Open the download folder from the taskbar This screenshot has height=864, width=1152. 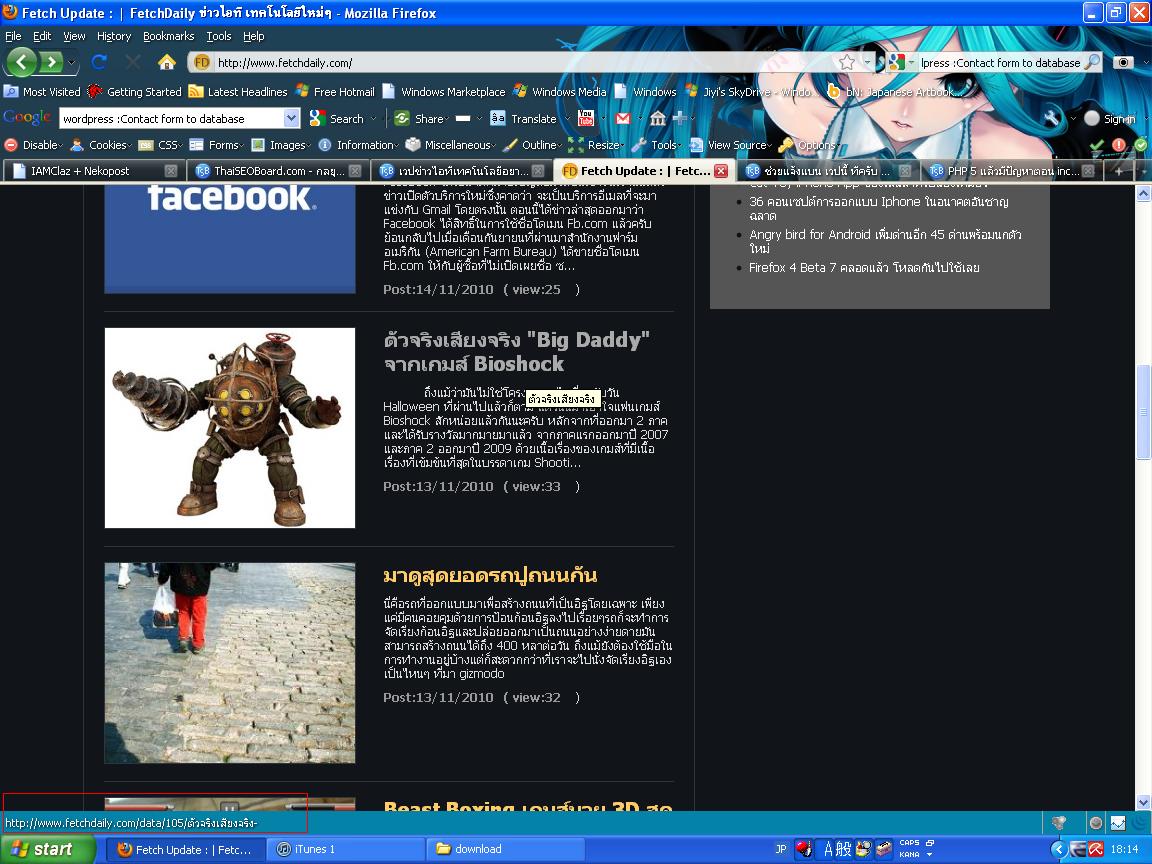(505, 849)
